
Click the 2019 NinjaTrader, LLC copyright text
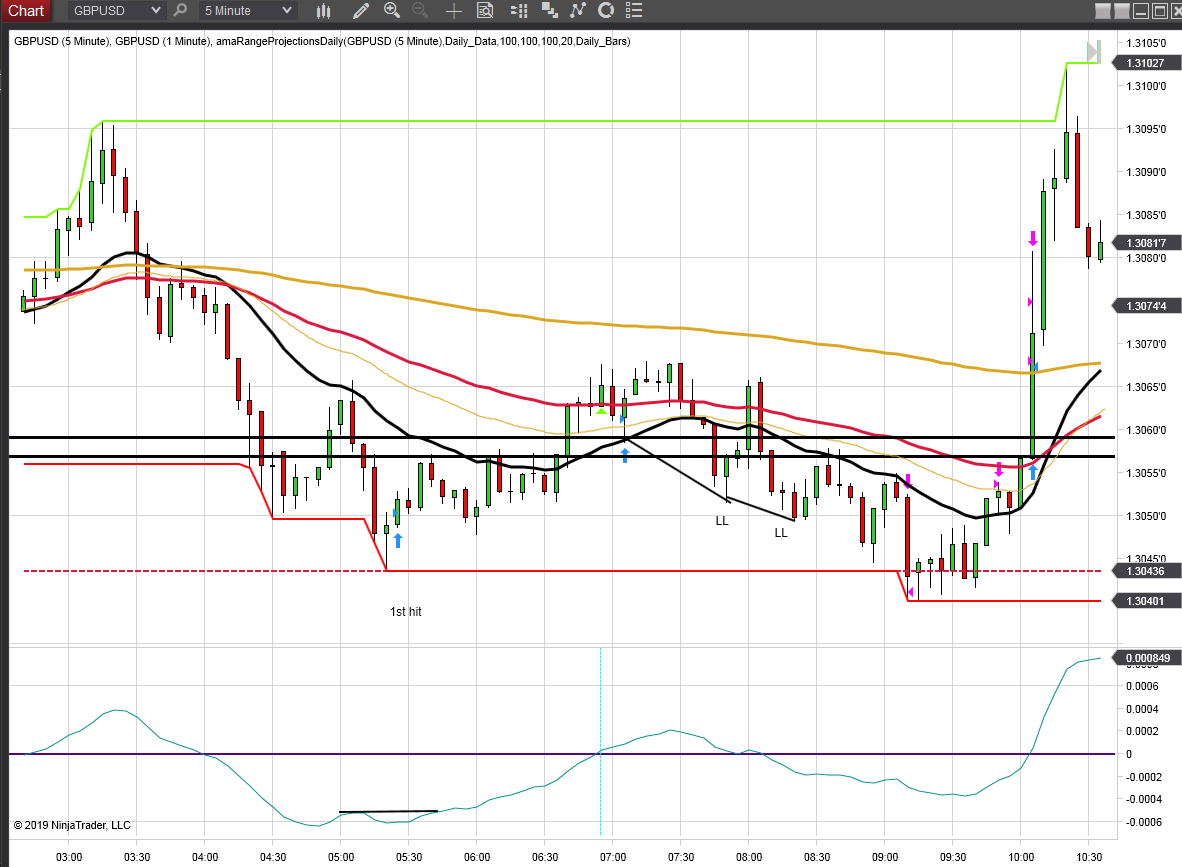(x=72, y=825)
